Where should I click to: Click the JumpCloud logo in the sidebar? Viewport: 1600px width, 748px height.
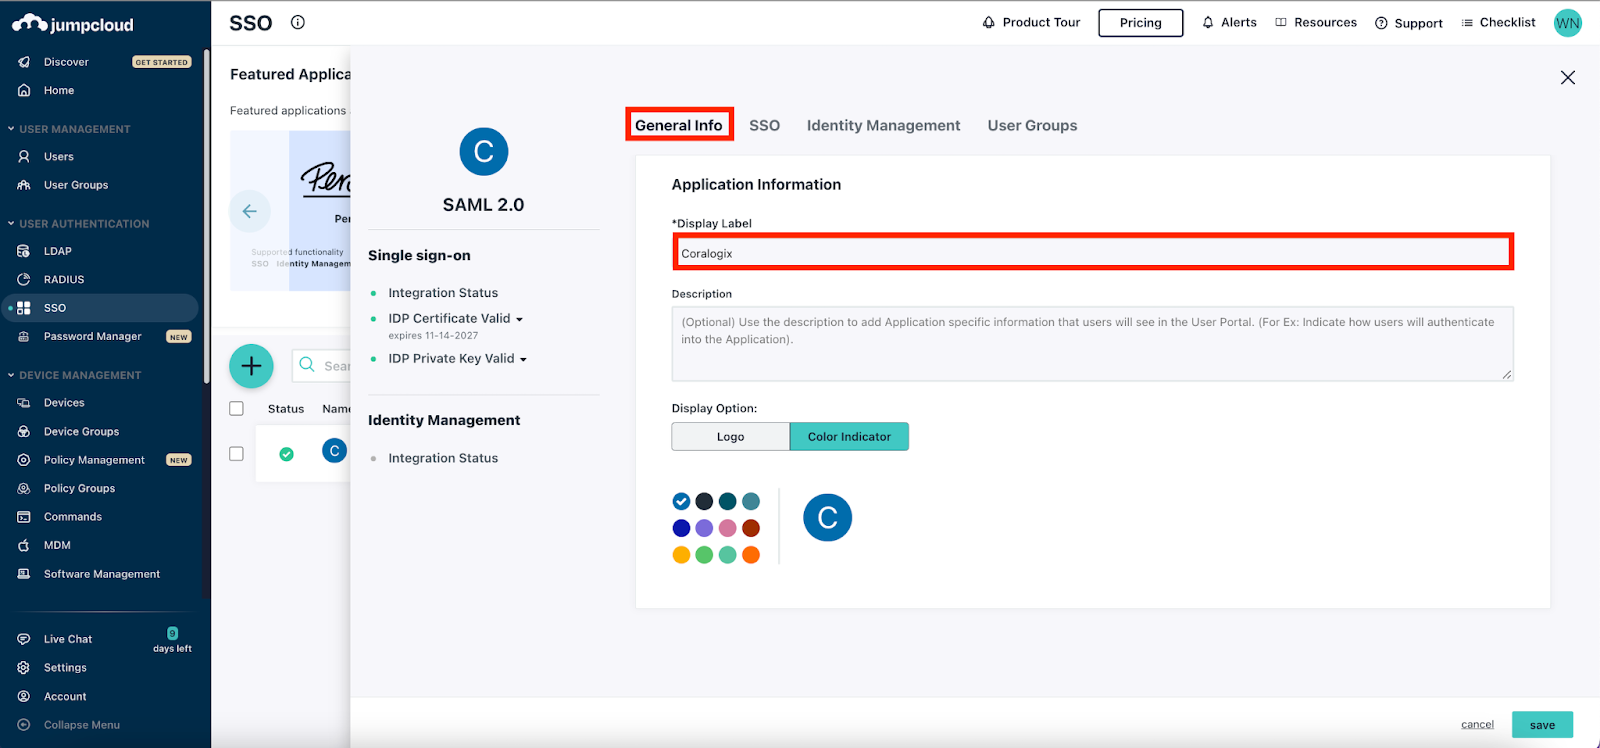[72, 24]
